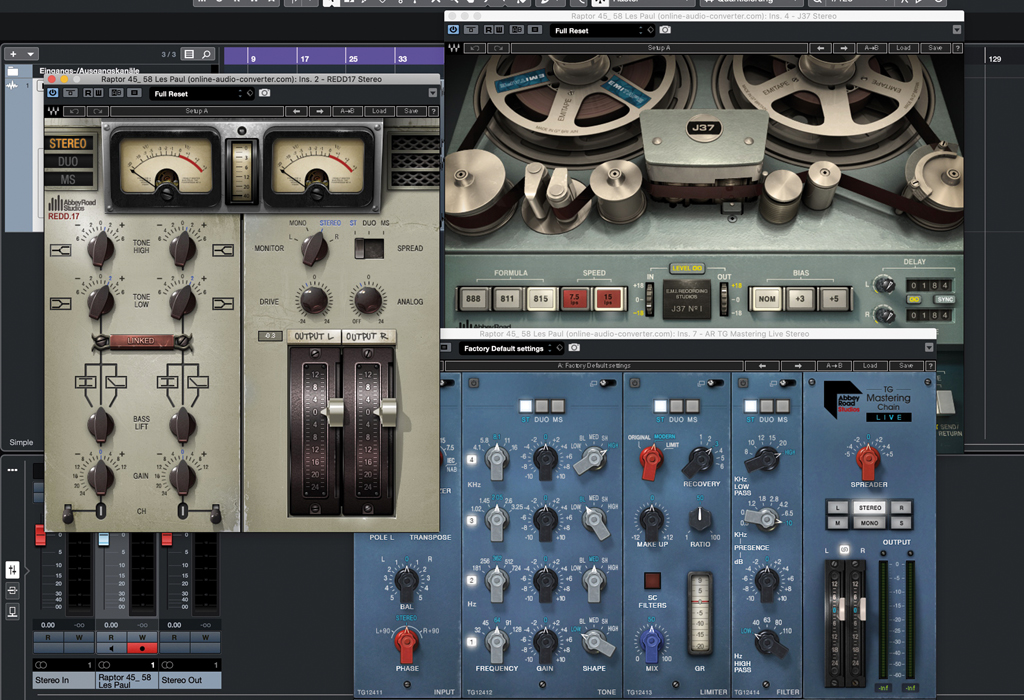The height and width of the screenshot is (700, 1024).
Task: Click the MONO monitor button in TG Mastering
Action: coord(869,523)
